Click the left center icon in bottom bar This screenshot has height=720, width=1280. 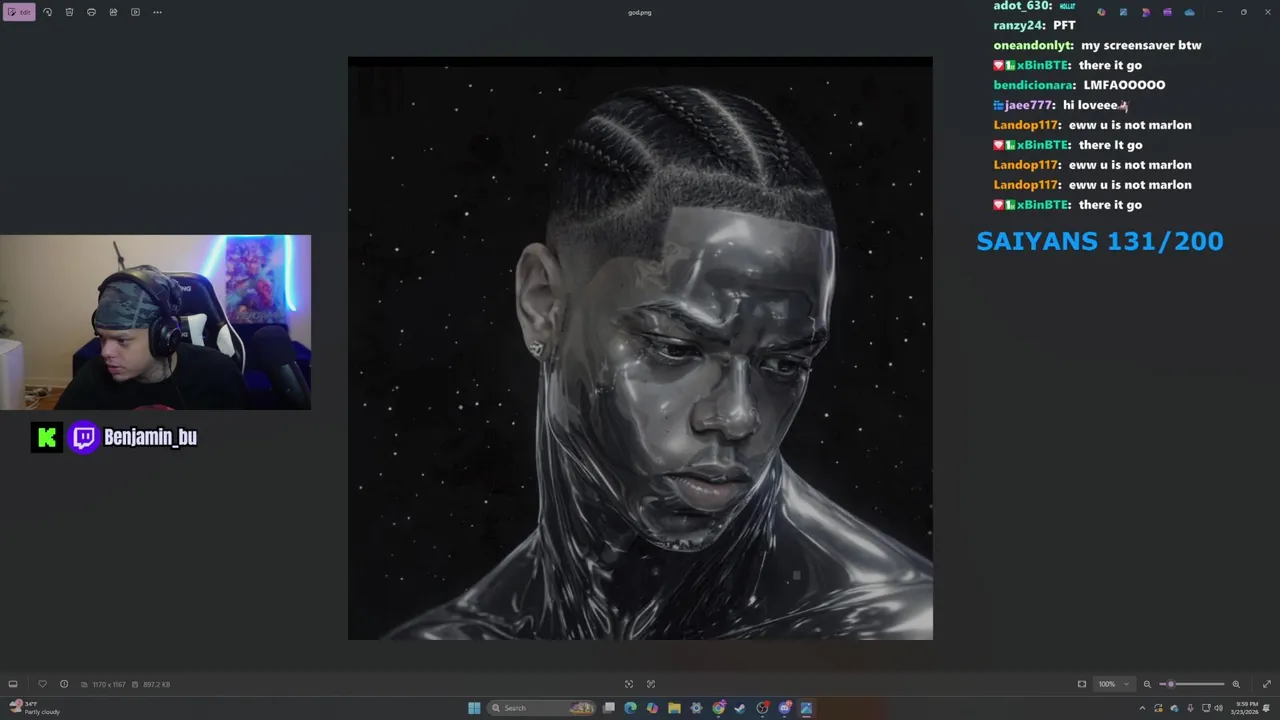tap(629, 684)
